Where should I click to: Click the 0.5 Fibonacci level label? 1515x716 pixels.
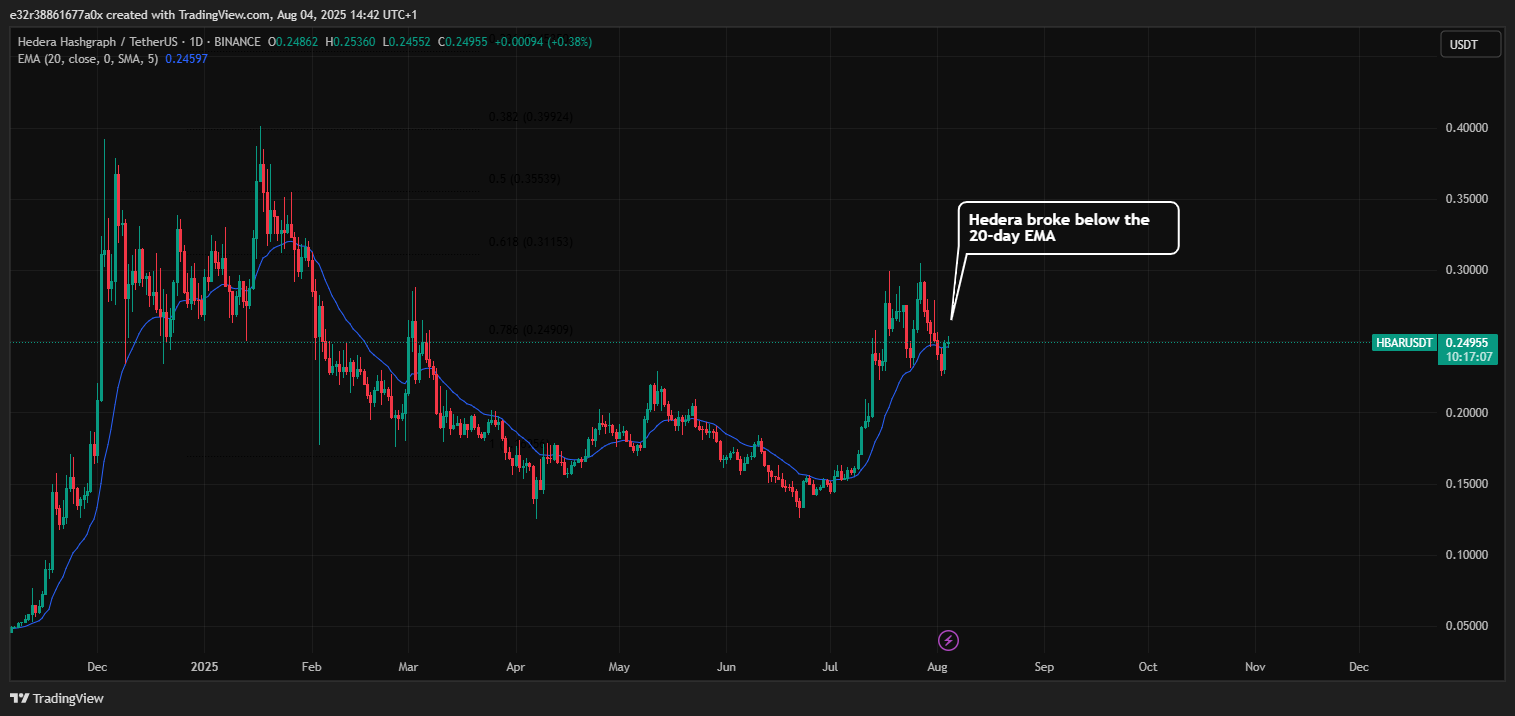[524, 179]
